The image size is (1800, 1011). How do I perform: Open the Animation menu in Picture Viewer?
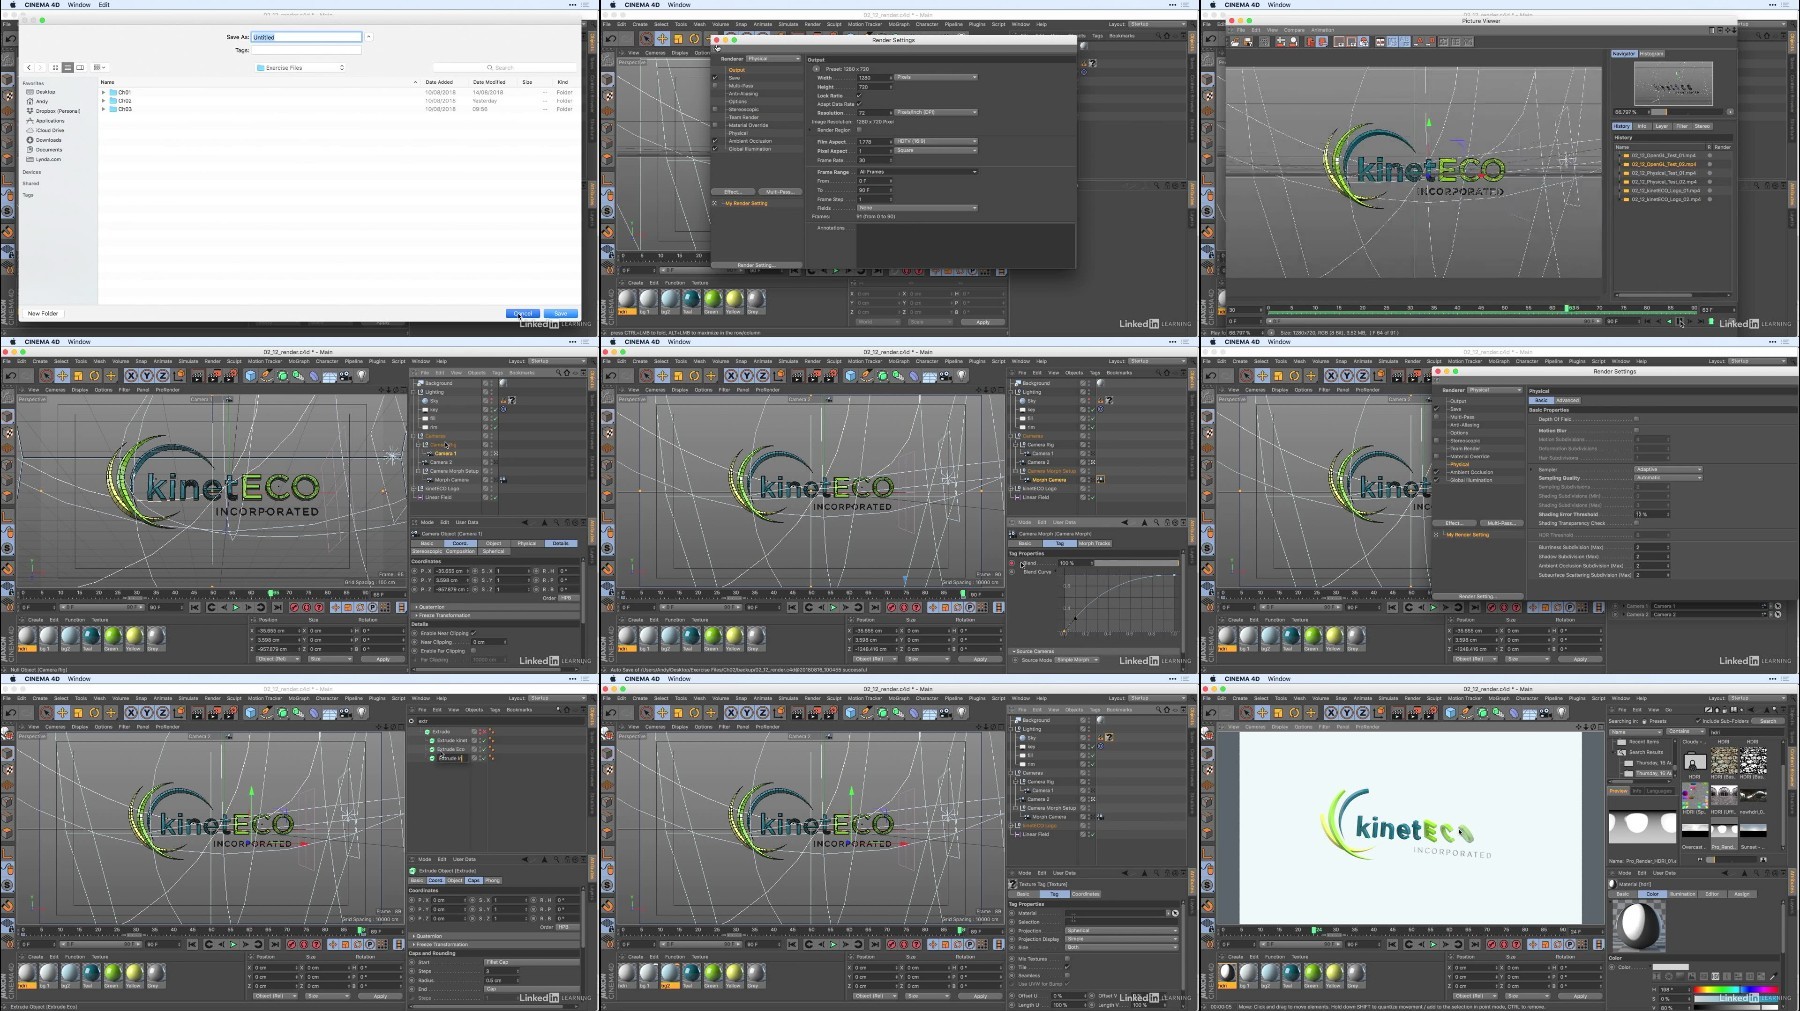(x=1322, y=30)
